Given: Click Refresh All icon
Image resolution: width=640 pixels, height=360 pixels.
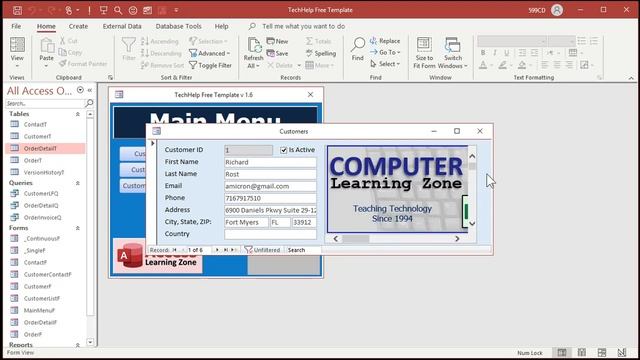Looking at the screenshot, I should click(x=254, y=45).
